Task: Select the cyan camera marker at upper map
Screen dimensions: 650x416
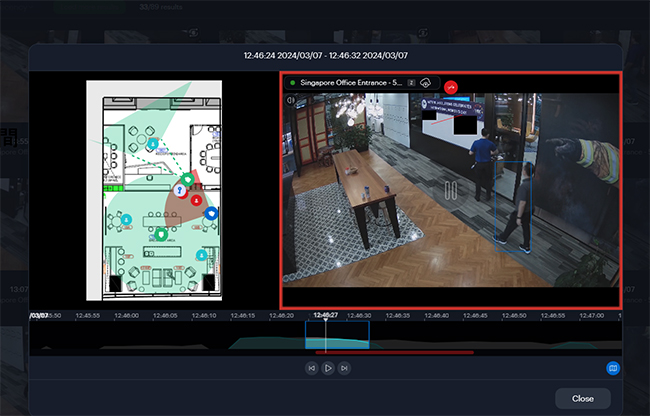Action: pyautogui.click(x=152, y=145)
